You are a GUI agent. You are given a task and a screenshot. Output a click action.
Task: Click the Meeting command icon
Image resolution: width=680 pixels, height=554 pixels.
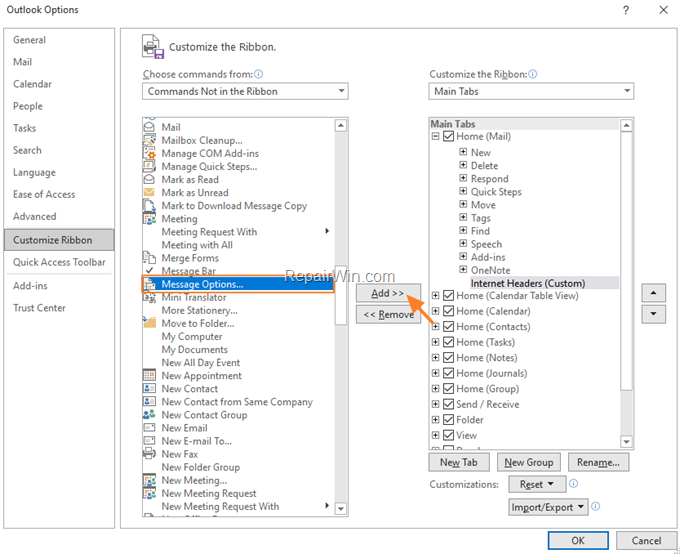coord(149,219)
